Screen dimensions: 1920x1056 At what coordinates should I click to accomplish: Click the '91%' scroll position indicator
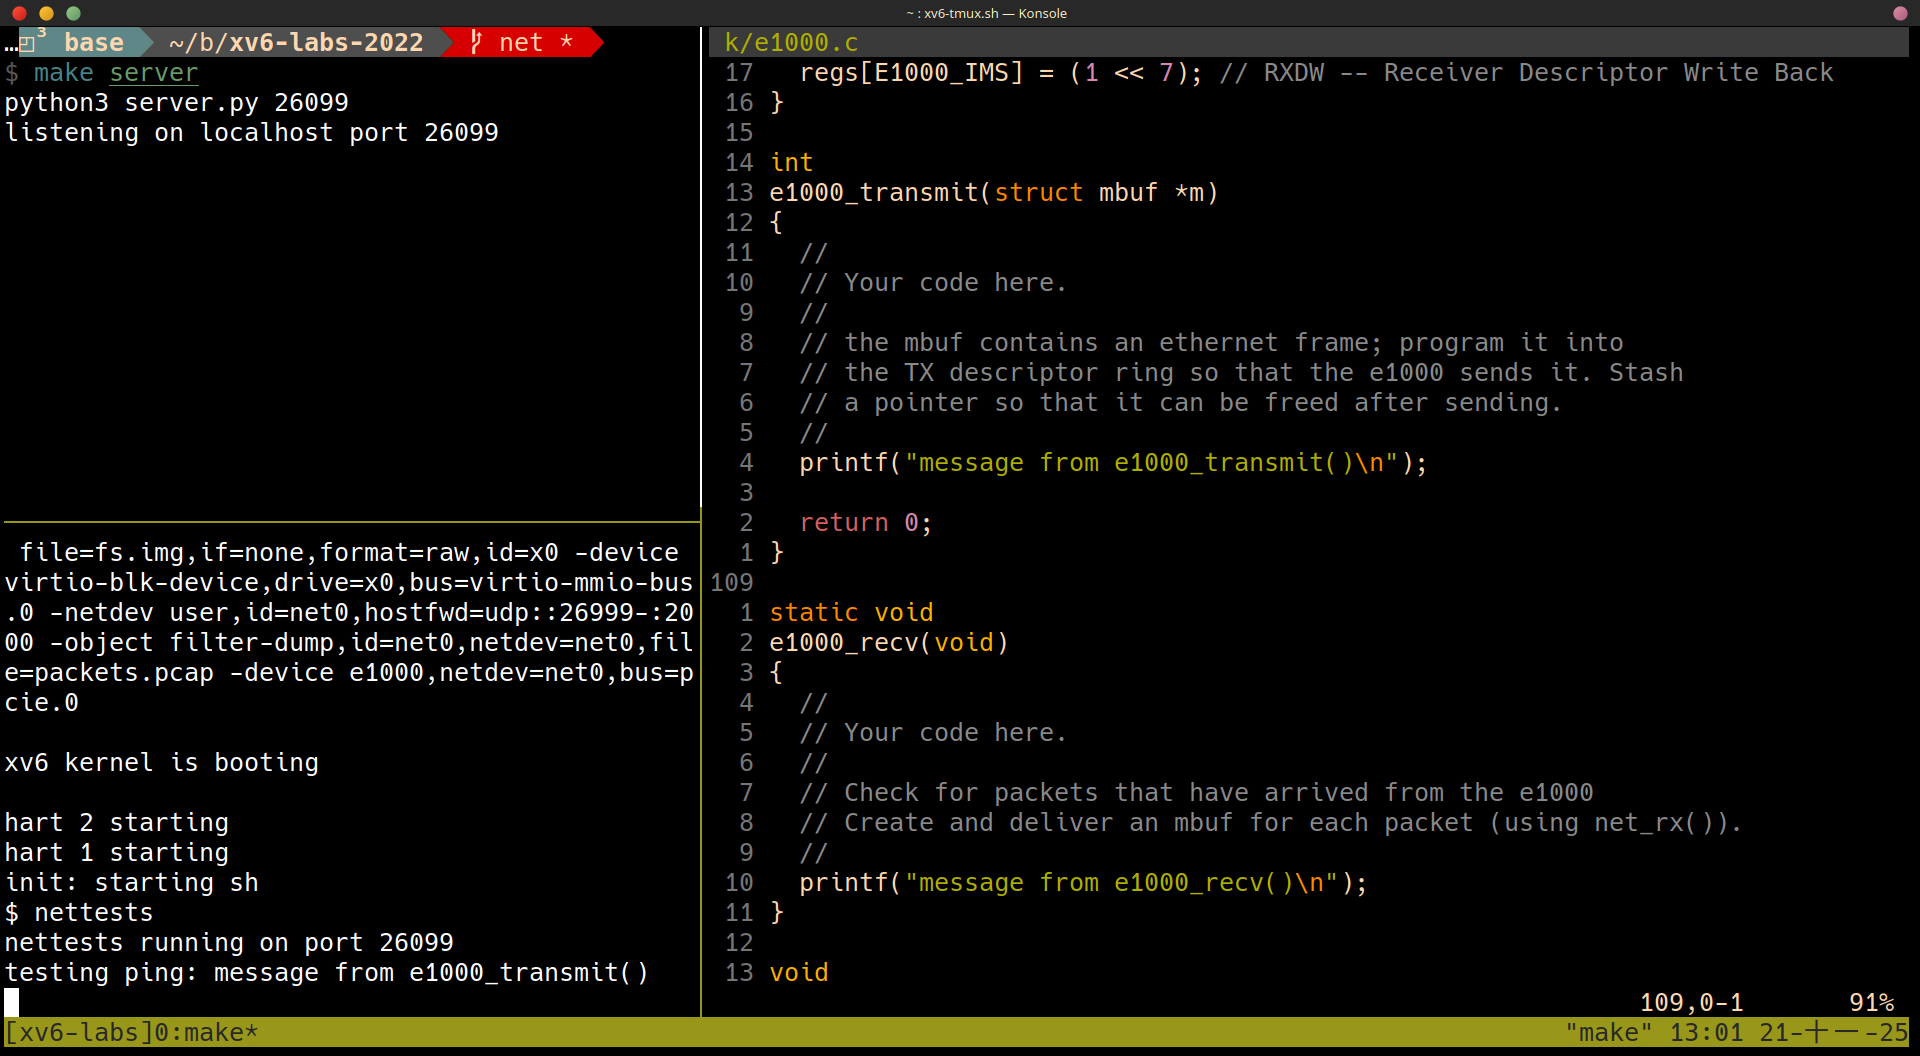click(1871, 1002)
